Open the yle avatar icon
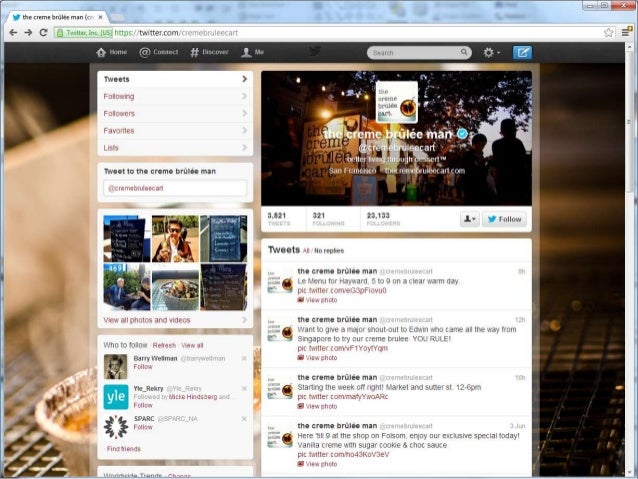 [x=116, y=396]
